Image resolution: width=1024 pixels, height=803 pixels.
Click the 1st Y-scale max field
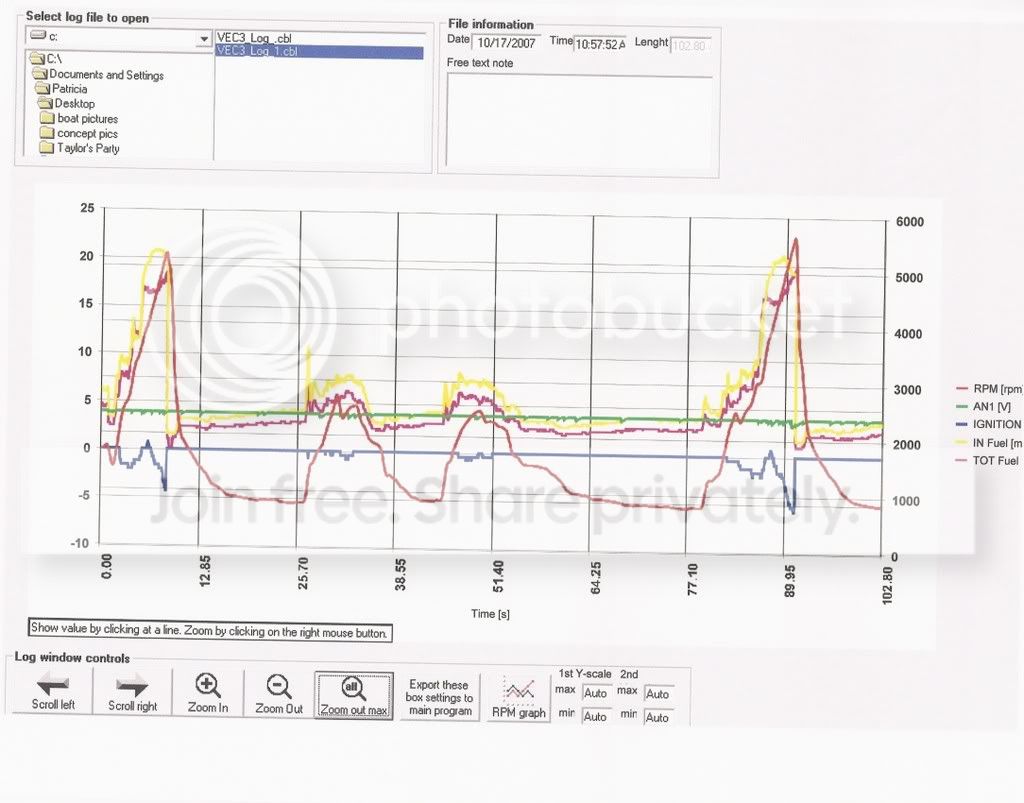[x=596, y=693]
